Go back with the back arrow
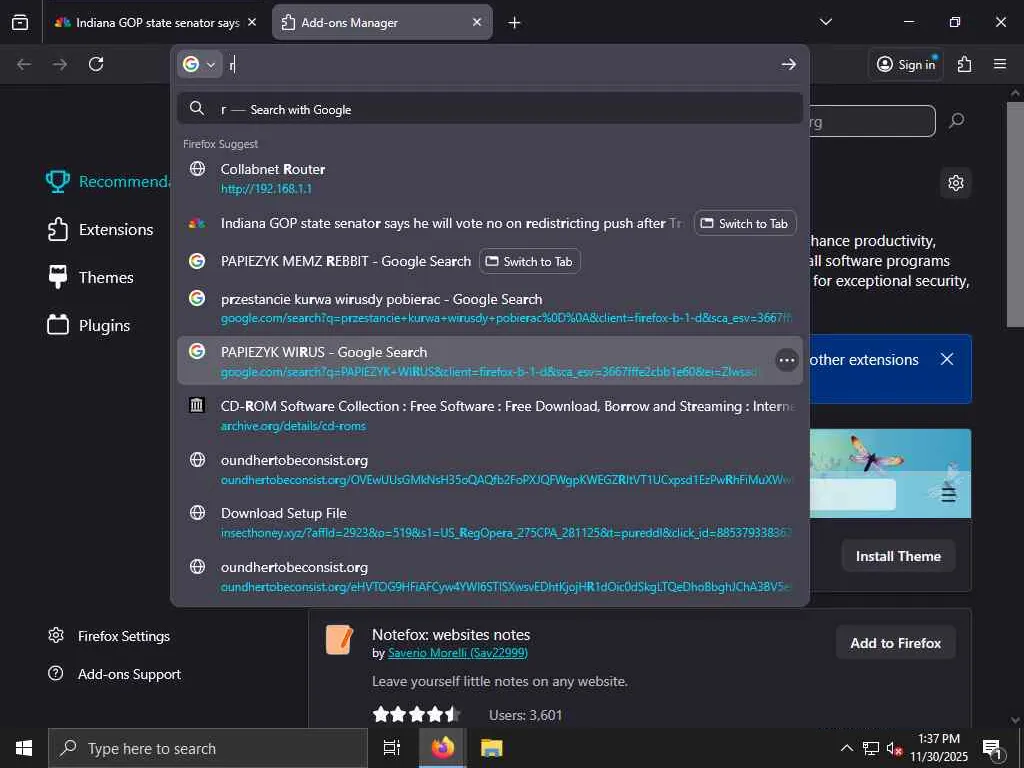1024x768 pixels. [24, 64]
